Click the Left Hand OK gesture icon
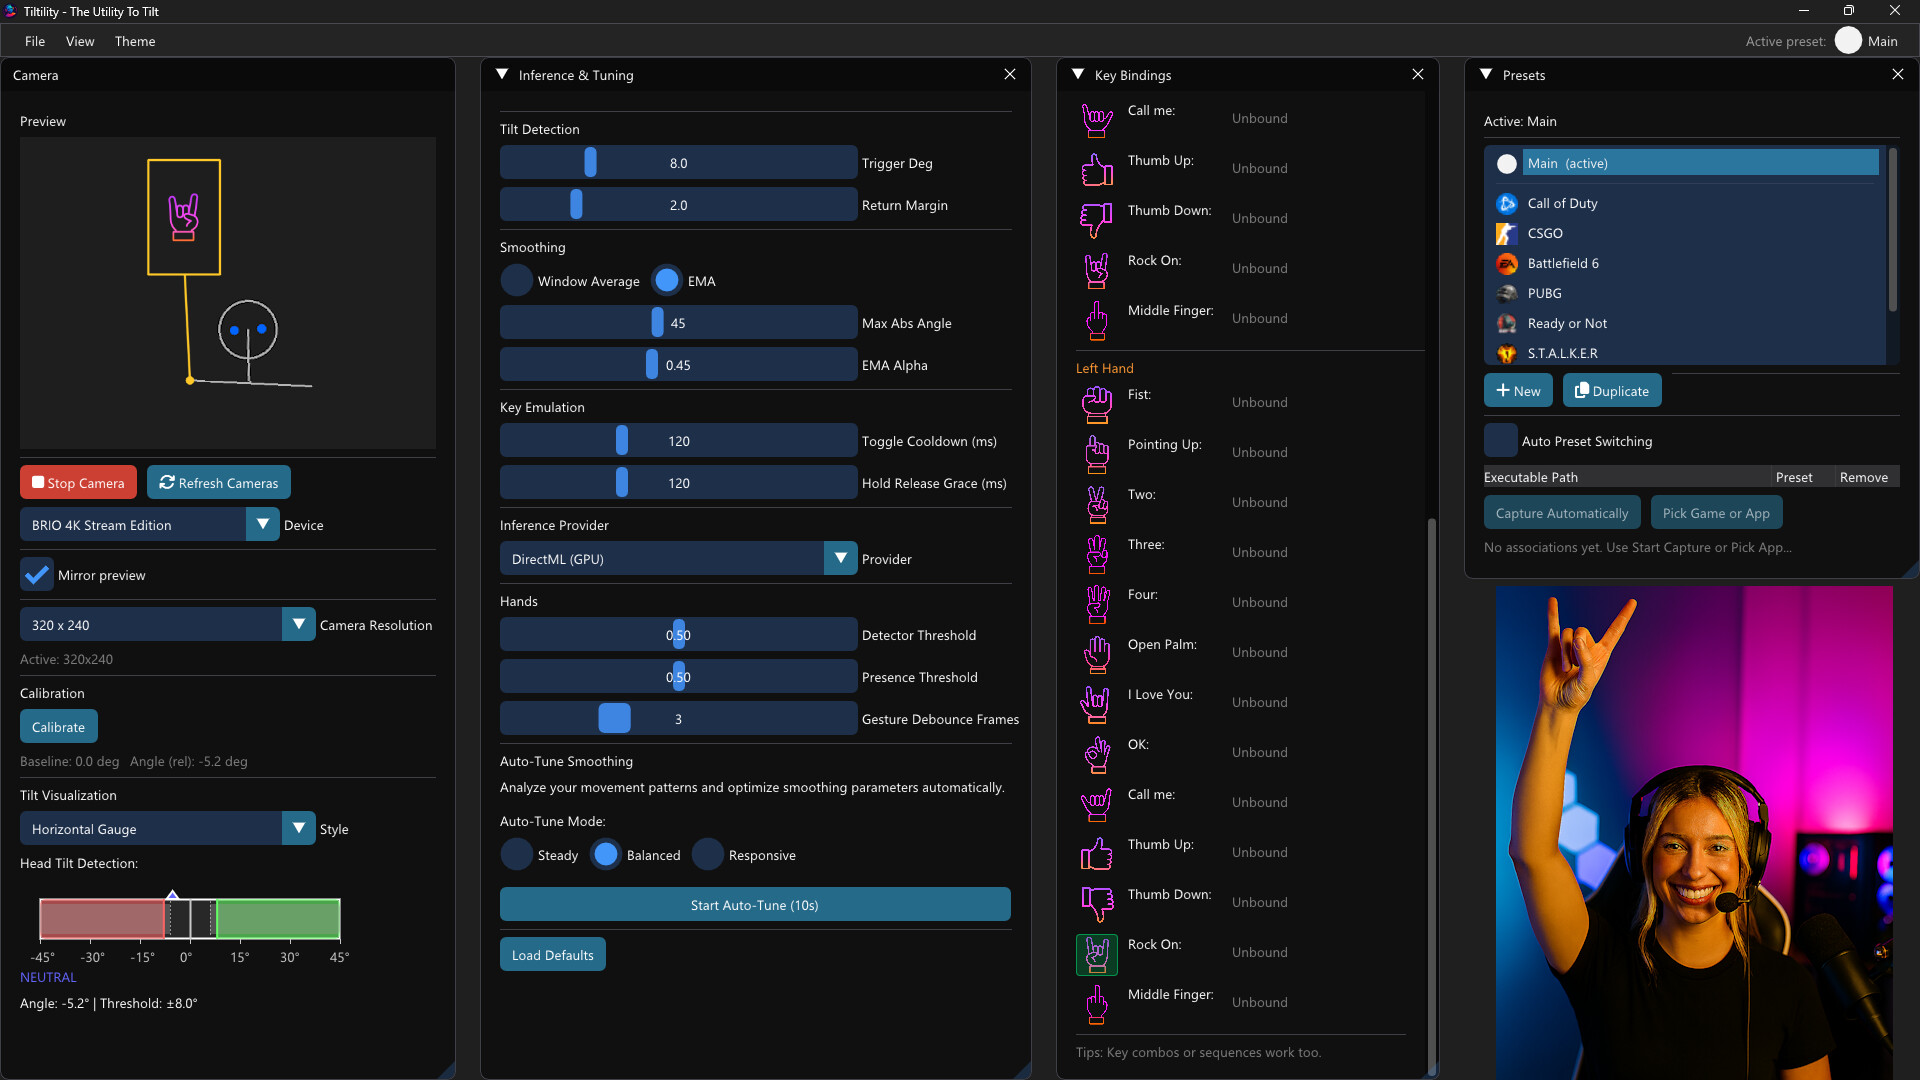The image size is (1920, 1080). coord(1097,753)
